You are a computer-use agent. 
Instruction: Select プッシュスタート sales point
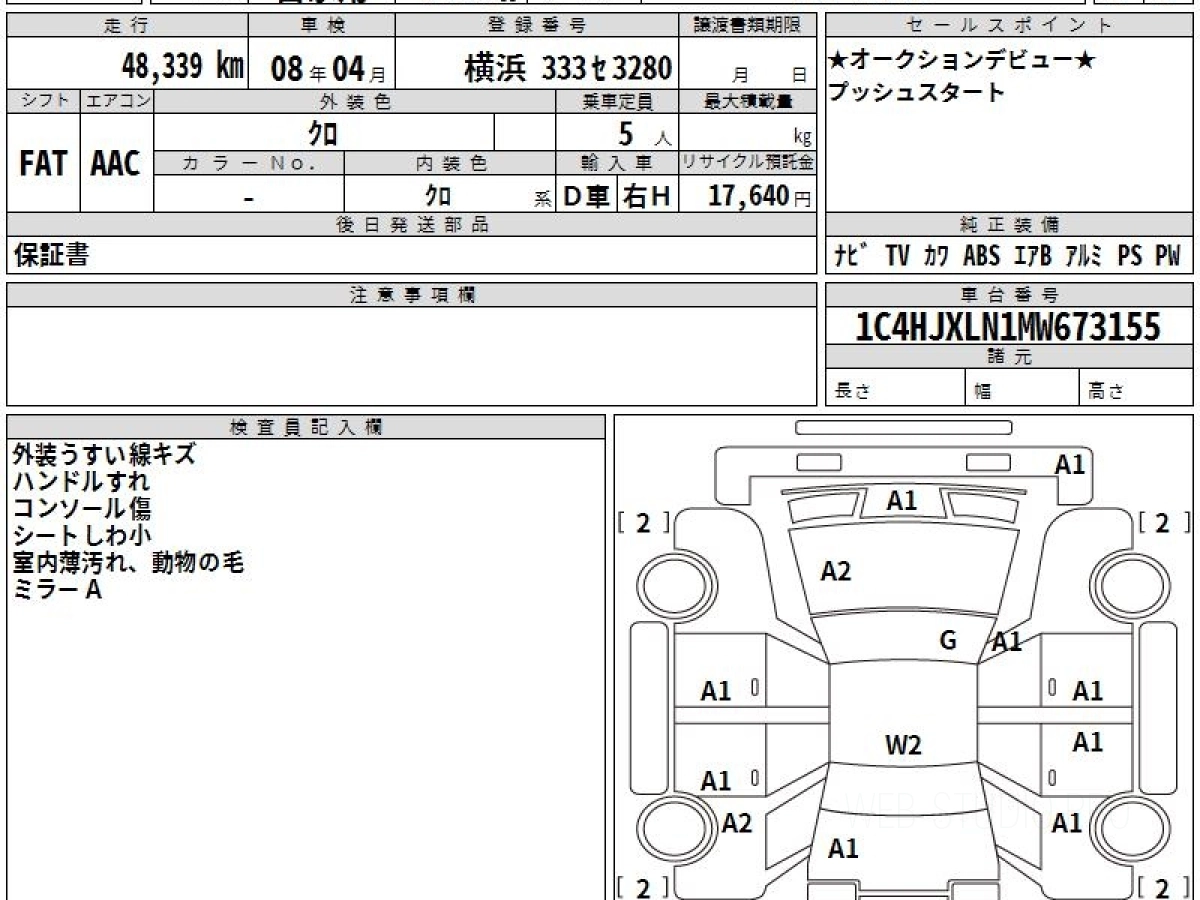[916, 93]
